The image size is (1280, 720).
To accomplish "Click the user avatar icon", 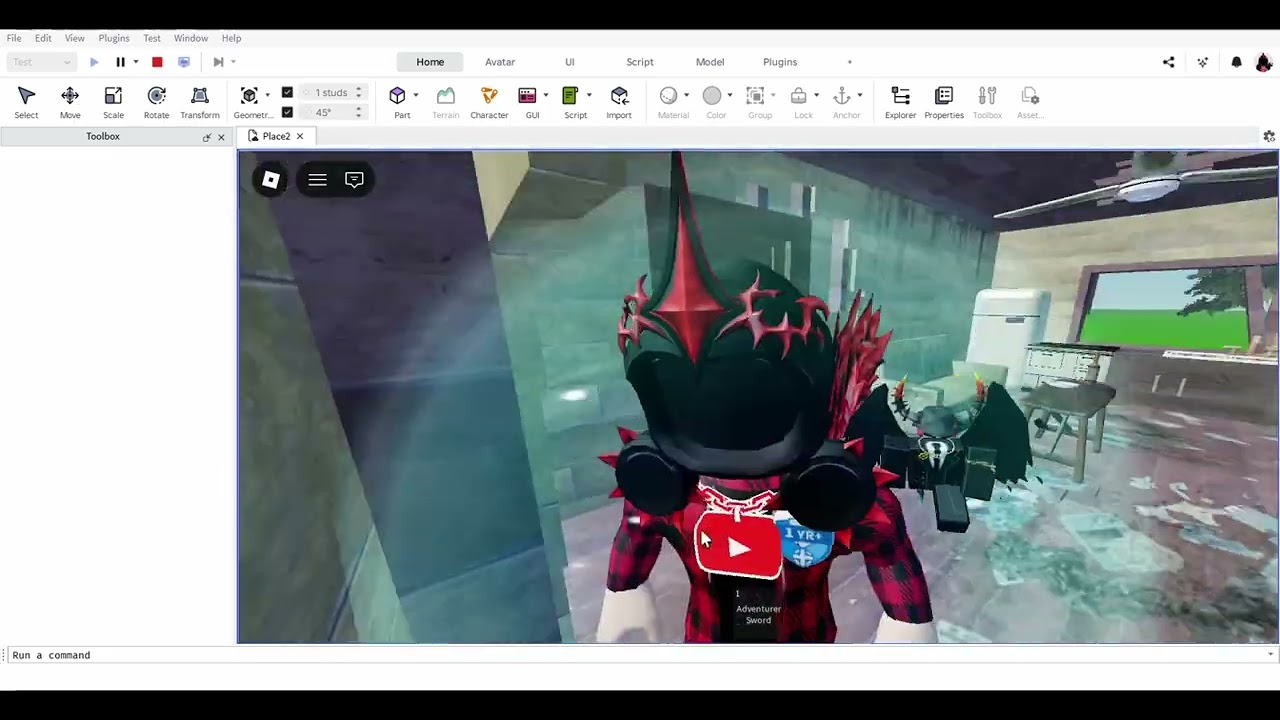I will coord(1264,62).
